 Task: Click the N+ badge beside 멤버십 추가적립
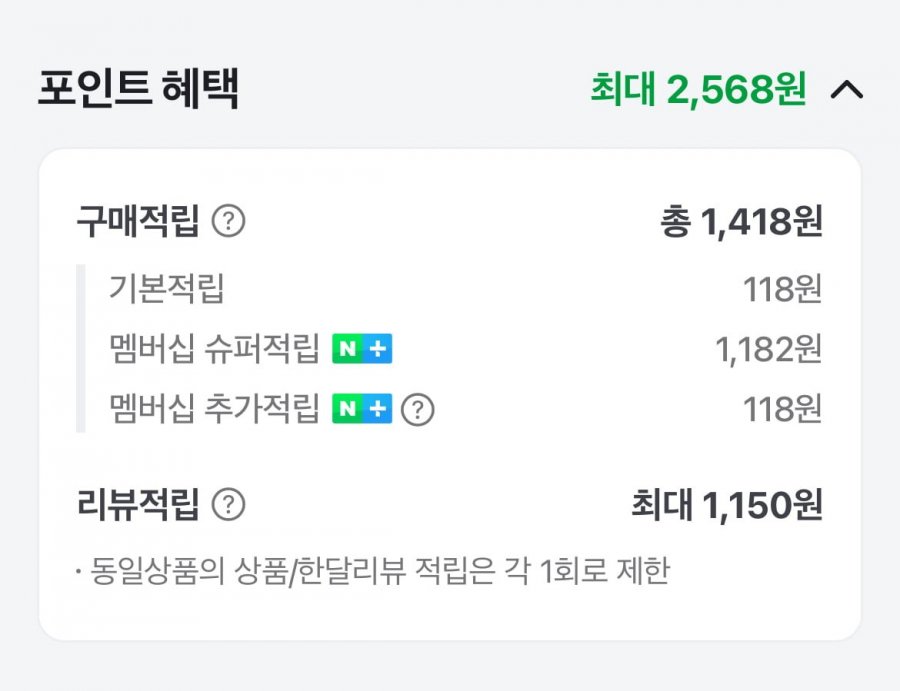tap(362, 409)
